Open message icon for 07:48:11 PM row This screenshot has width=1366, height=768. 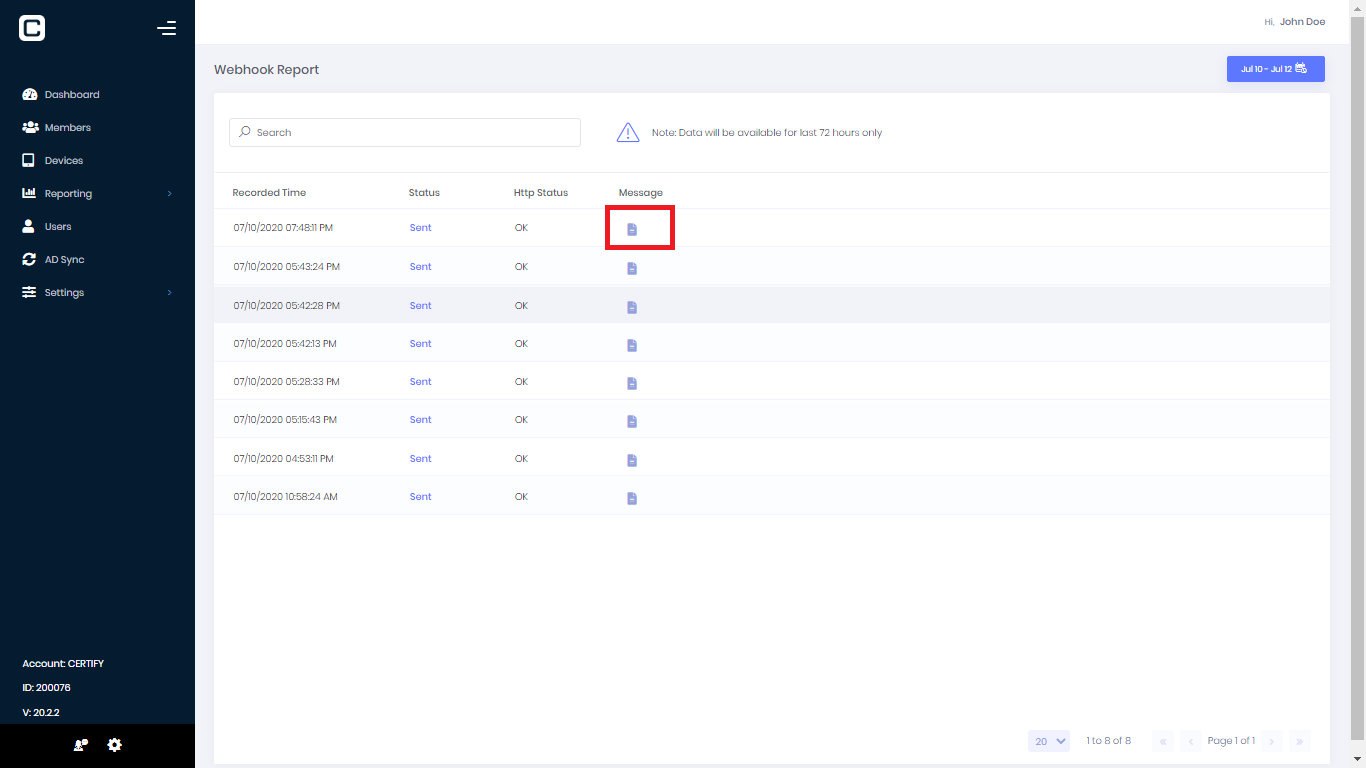(632, 230)
